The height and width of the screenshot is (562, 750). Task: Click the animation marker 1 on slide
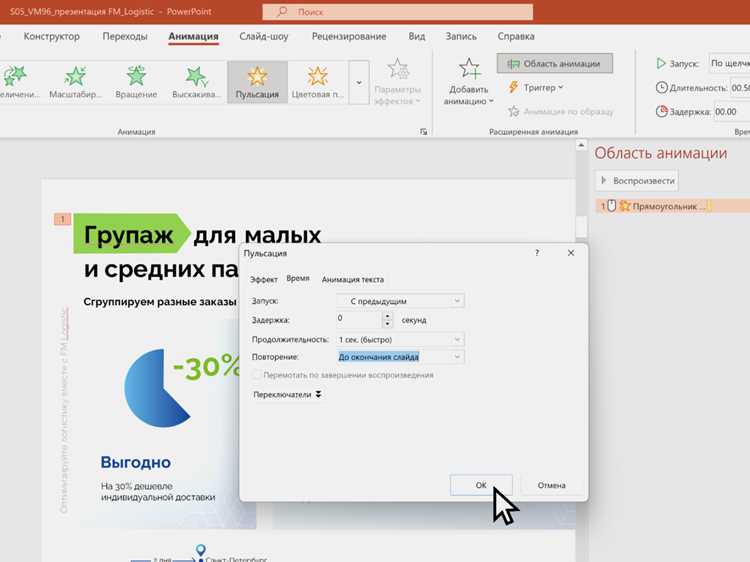point(62,219)
